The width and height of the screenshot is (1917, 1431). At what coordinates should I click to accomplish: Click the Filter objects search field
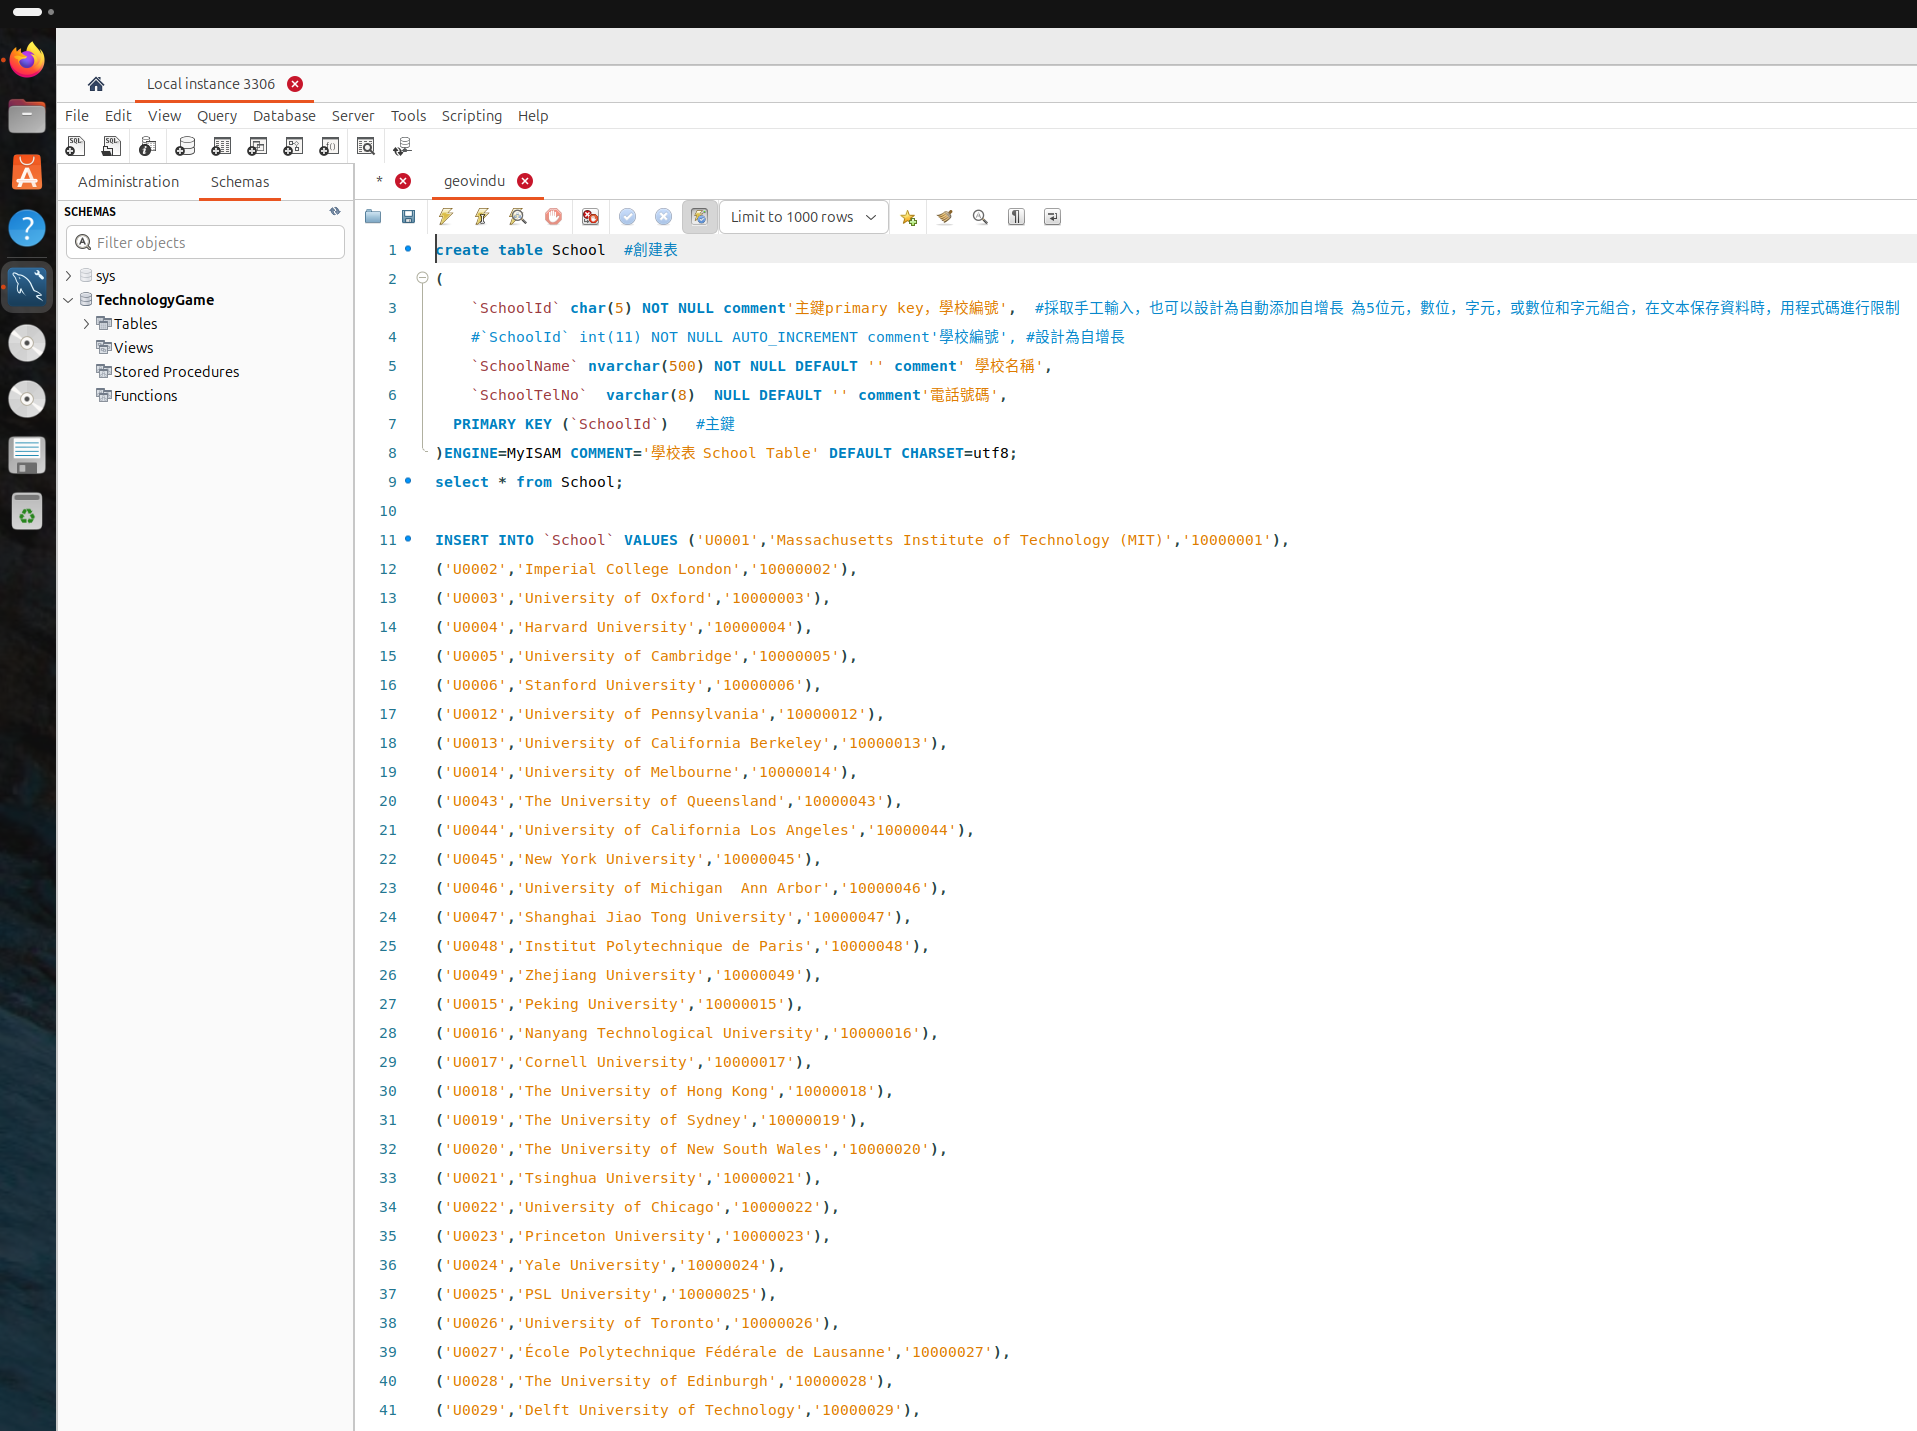coord(206,242)
